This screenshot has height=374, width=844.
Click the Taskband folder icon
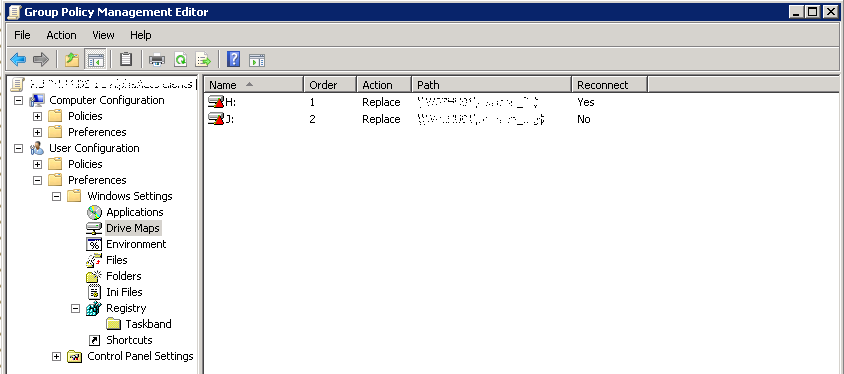pos(113,324)
